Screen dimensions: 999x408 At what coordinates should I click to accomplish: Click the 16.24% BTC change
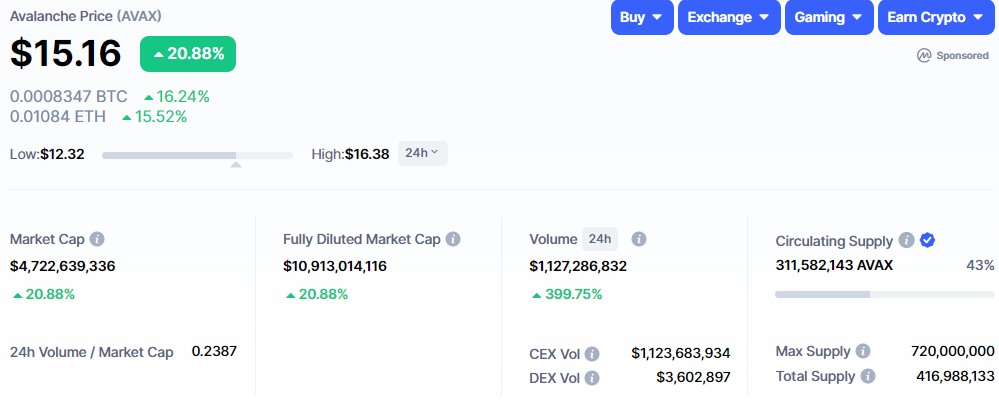177,97
